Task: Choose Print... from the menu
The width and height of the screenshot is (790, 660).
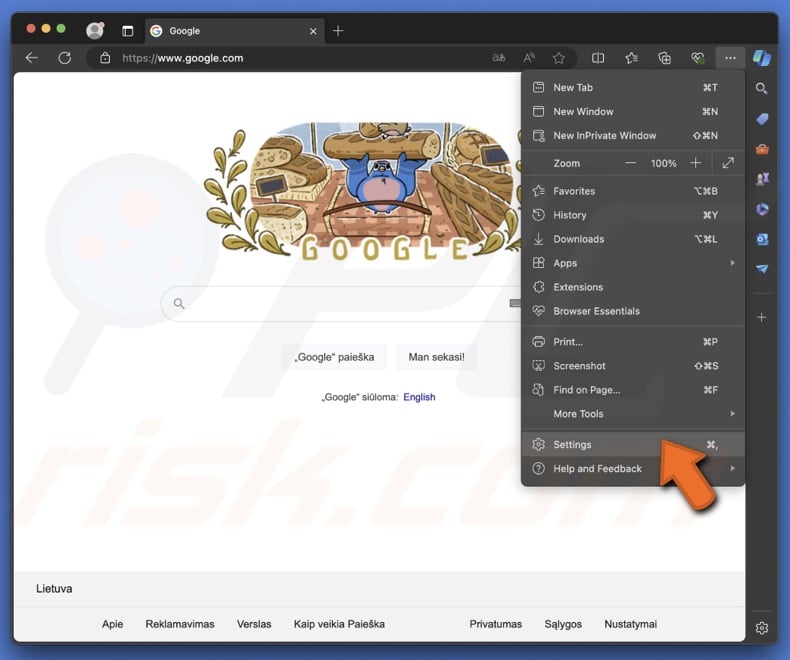Action: point(632,342)
